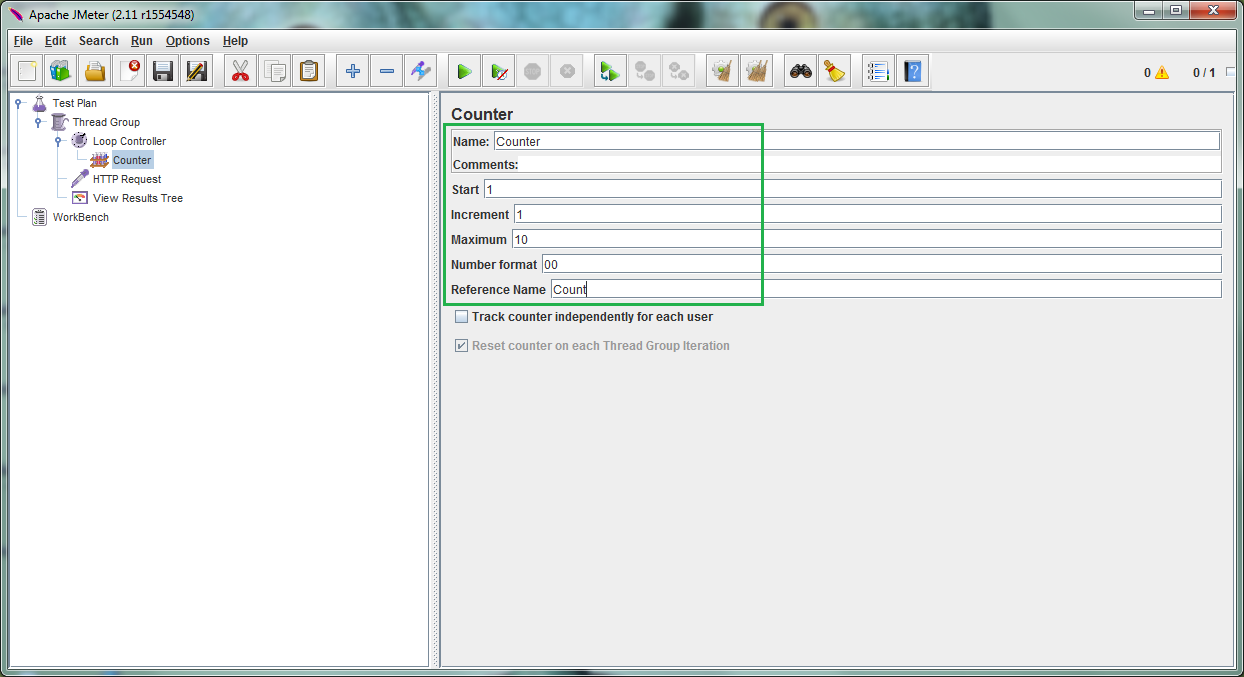Open the Run menu
1244x677 pixels.
(141, 41)
